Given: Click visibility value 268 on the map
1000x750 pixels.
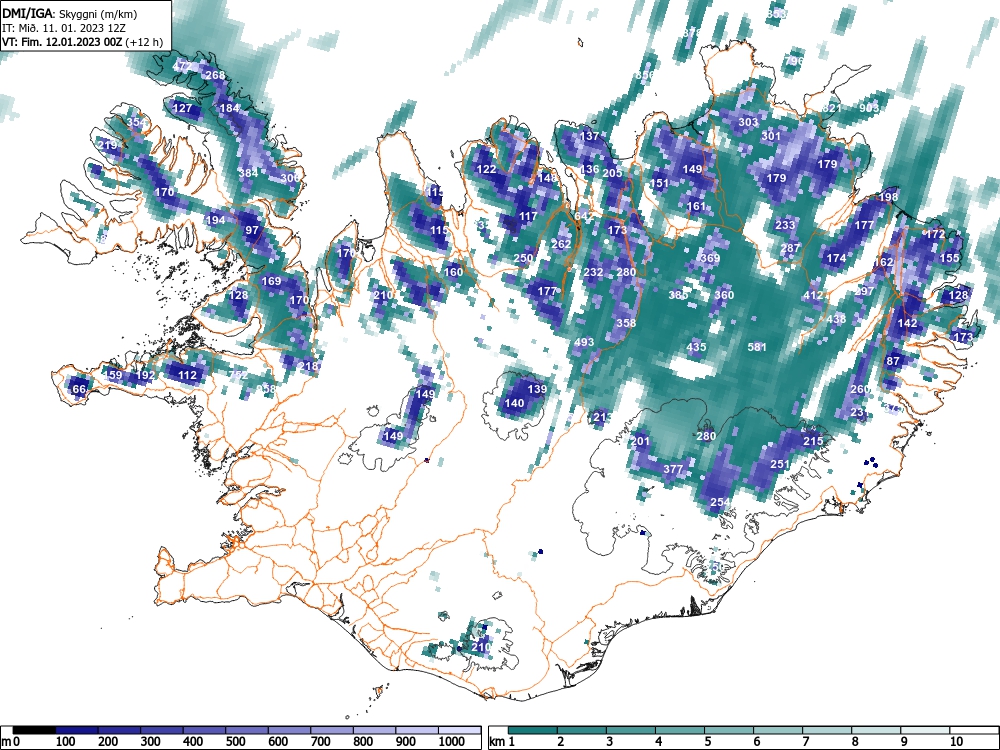Looking at the screenshot, I should pos(215,75).
